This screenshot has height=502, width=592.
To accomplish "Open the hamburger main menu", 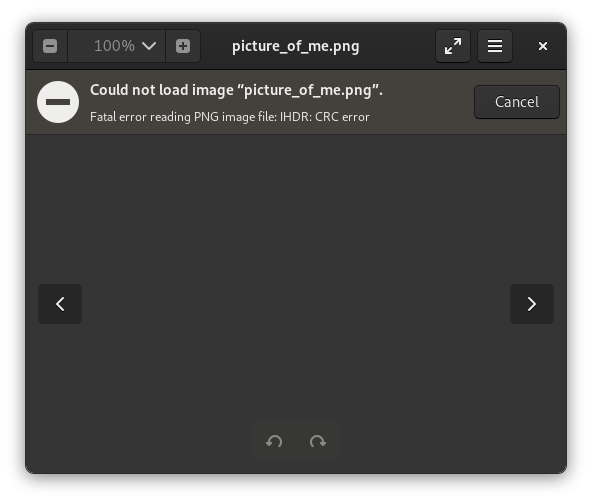I will [495, 46].
